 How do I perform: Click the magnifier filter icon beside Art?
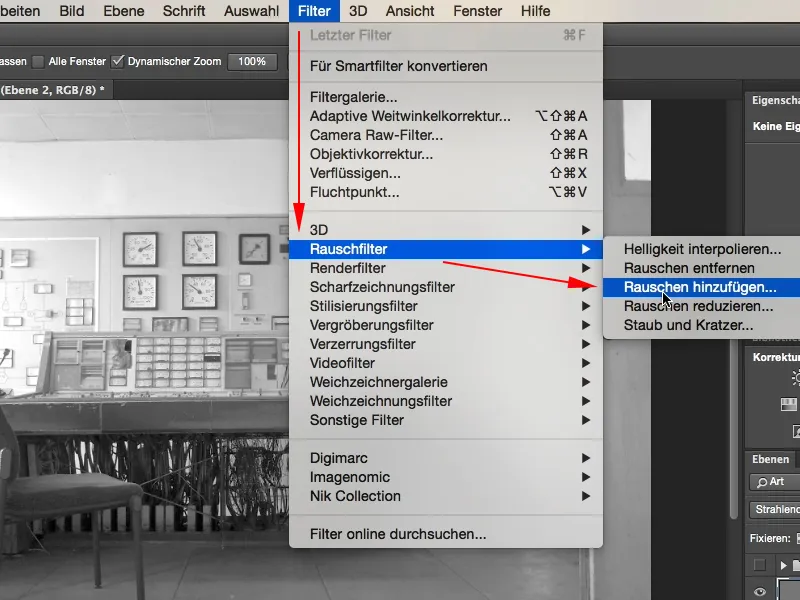point(764,481)
